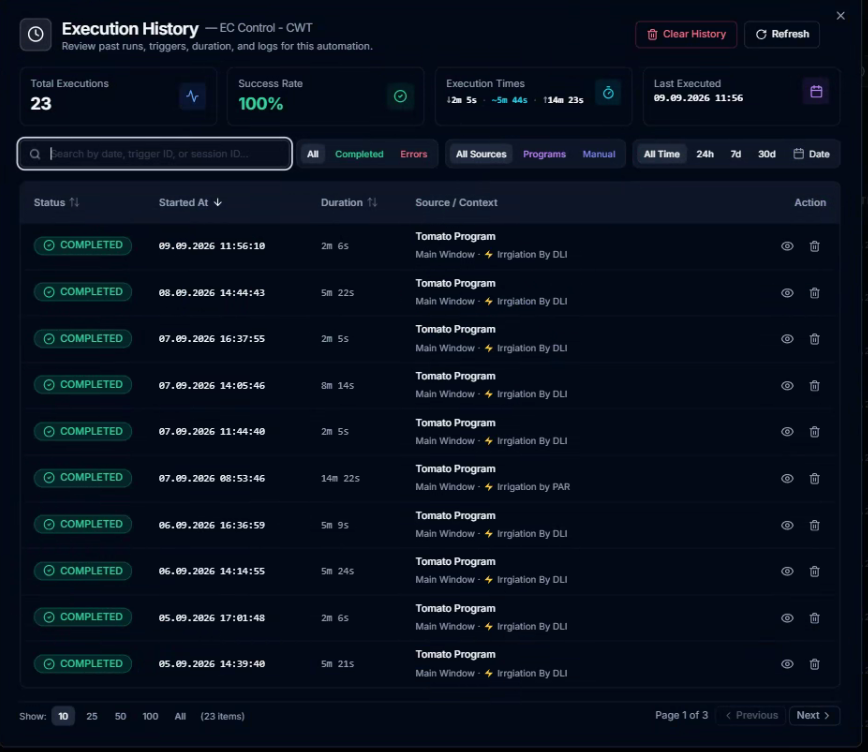Filter sources by Programs
Image resolution: width=868 pixels, height=752 pixels.
pos(544,154)
